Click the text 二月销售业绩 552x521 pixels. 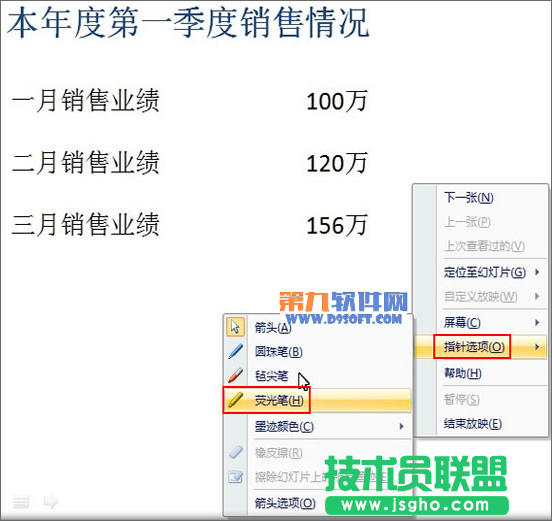86,162
